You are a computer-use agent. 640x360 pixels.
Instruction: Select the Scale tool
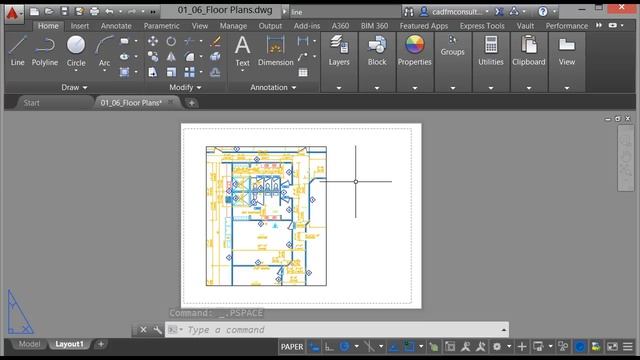point(171,72)
